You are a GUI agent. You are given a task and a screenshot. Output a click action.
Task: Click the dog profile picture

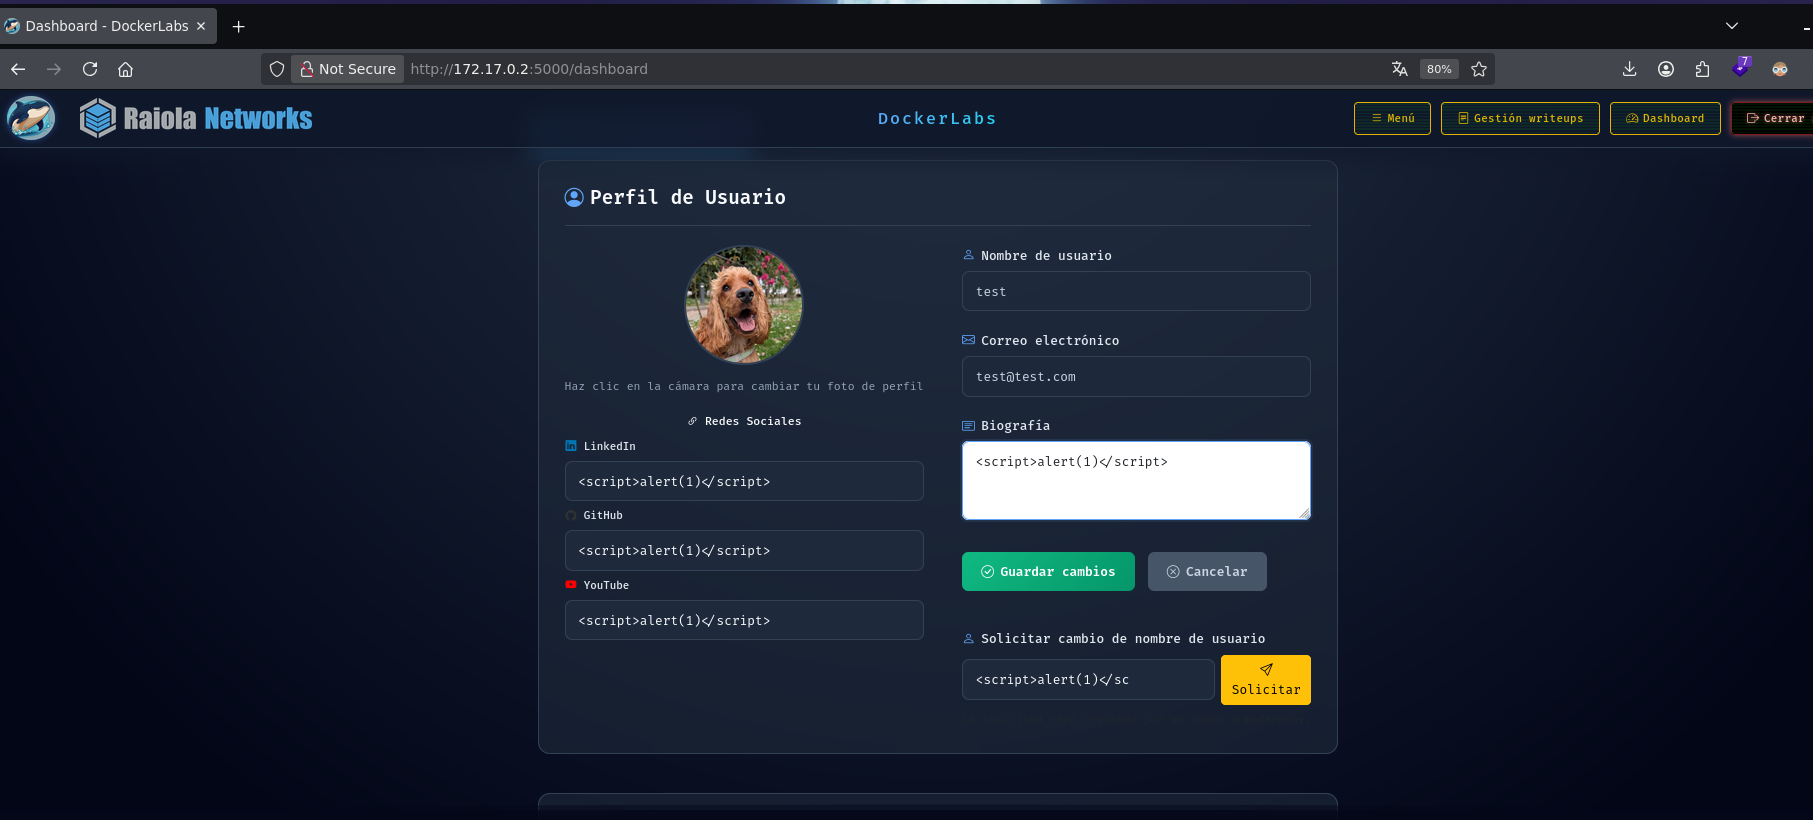click(x=744, y=305)
